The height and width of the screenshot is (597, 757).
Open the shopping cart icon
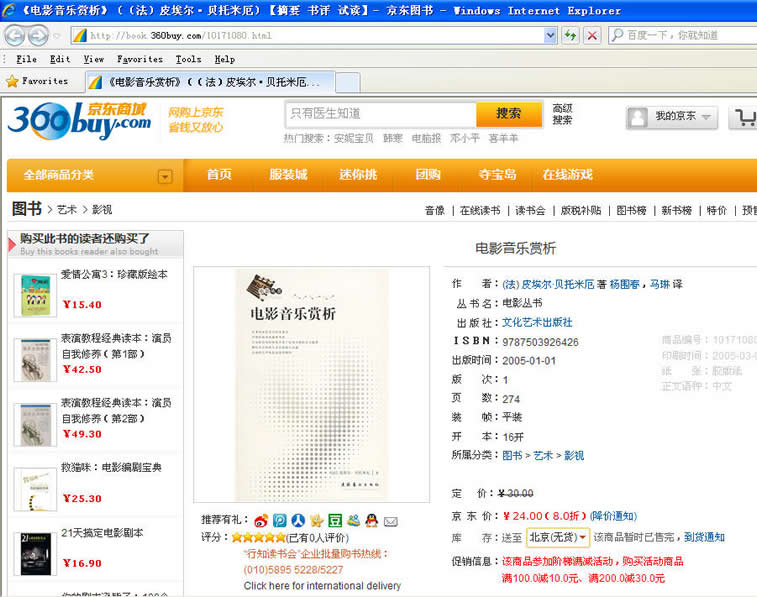point(745,117)
